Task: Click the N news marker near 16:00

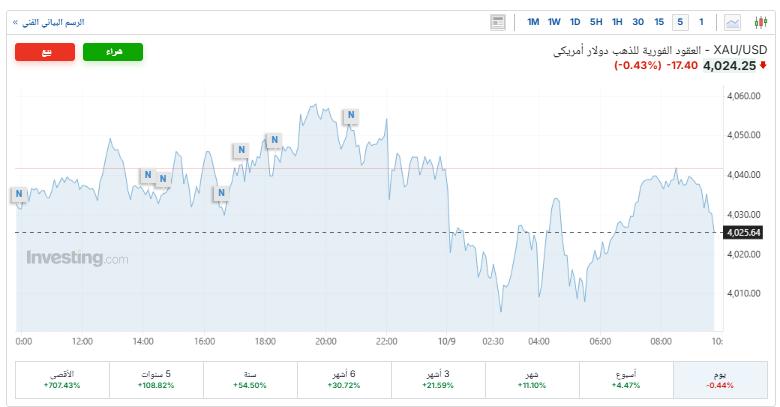Action: pos(221,194)
